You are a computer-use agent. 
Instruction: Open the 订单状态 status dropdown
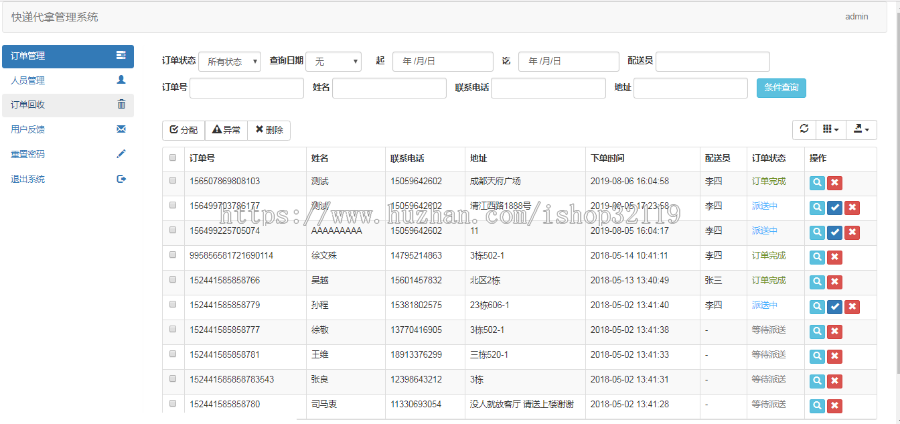pos(230,61)
